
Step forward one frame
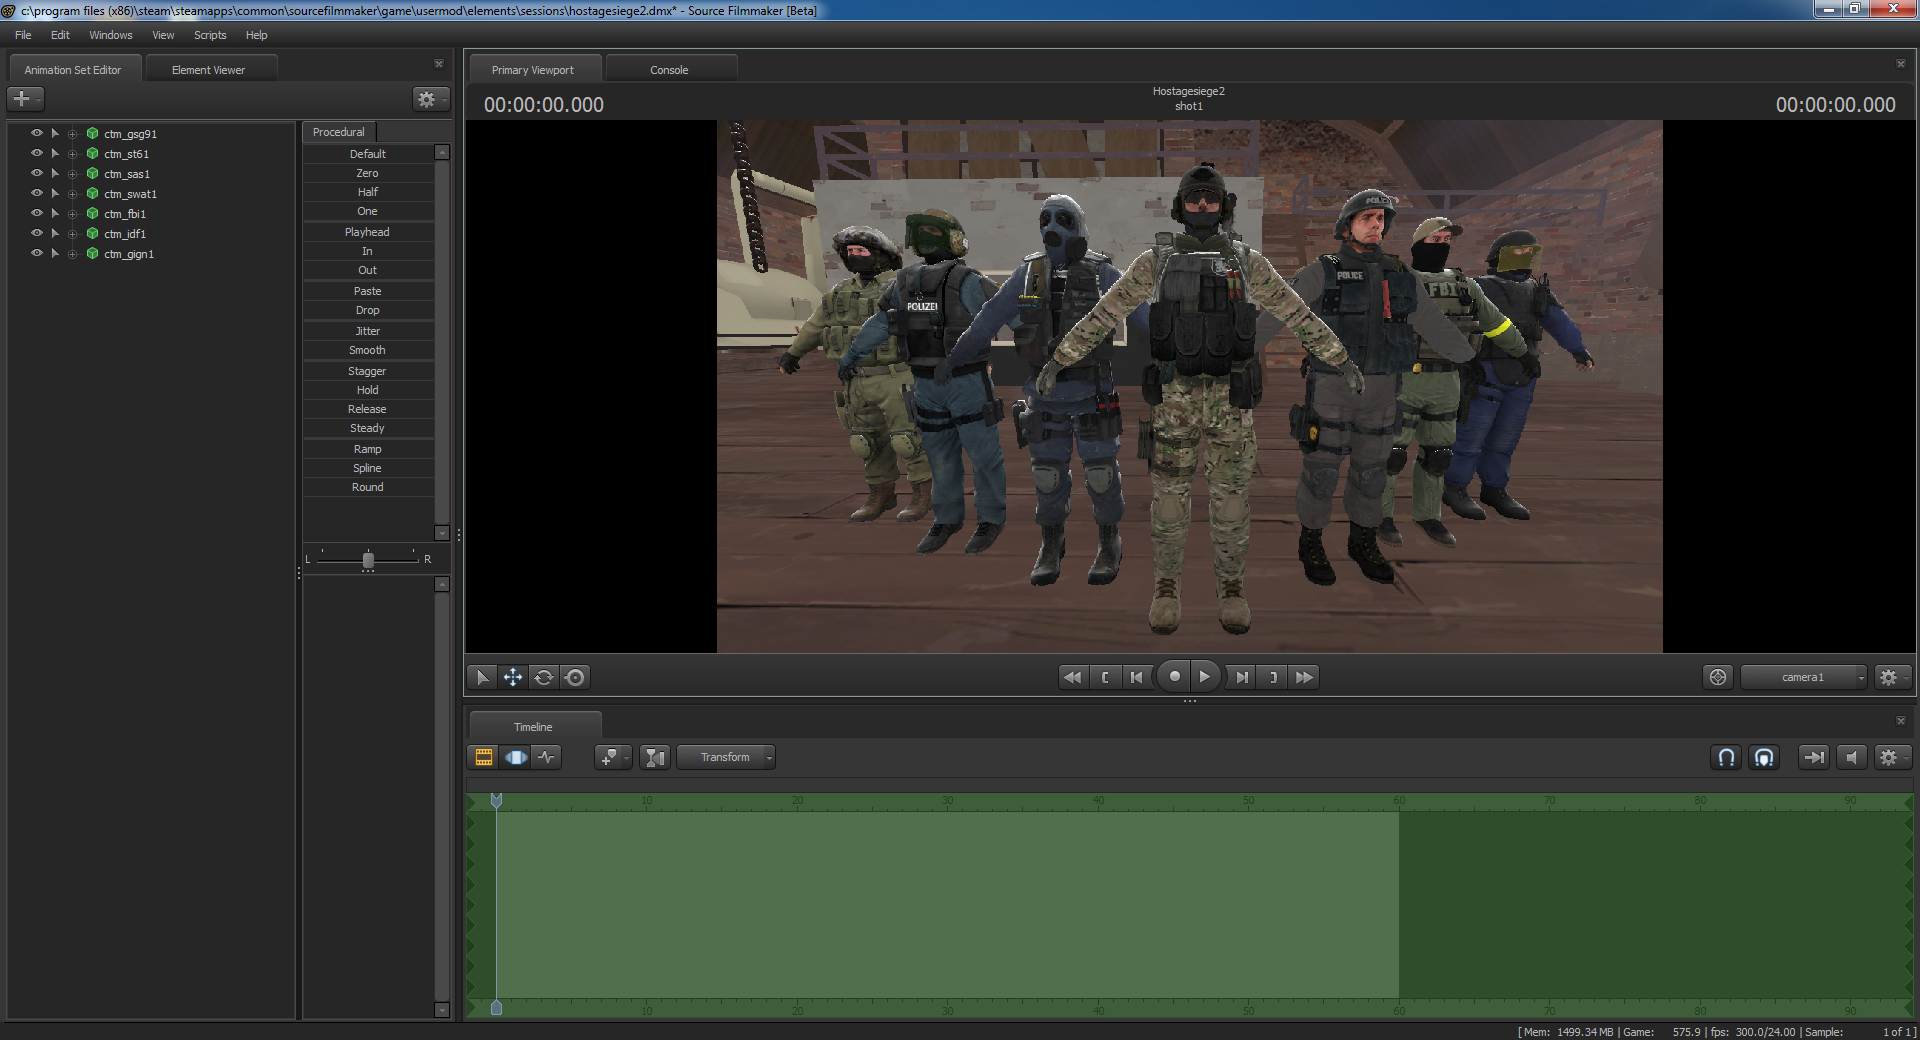click(x=1241, y=677)
